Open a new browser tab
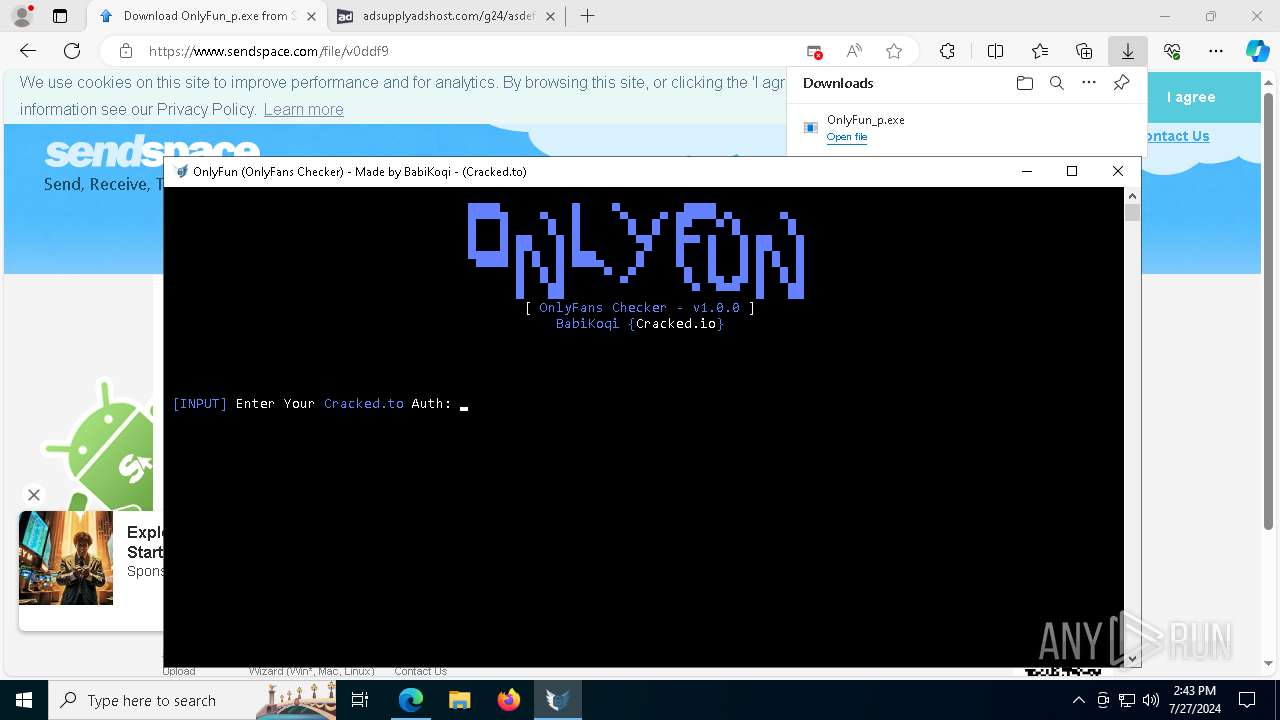This screenshot has width=1280, height=720. point(587,16)
